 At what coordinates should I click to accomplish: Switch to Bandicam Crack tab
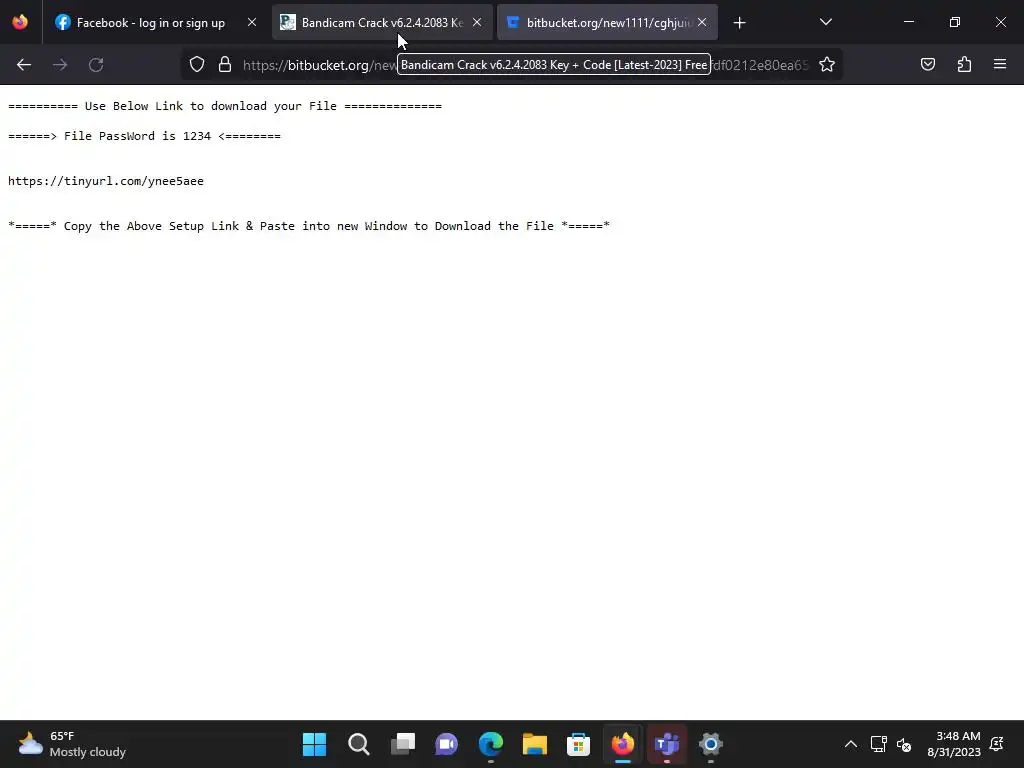point(382,23)
